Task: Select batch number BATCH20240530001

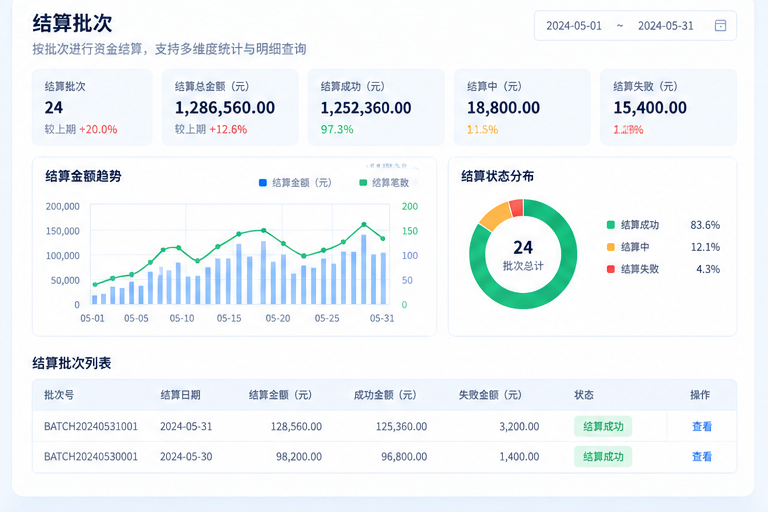Action: [91, 457]
